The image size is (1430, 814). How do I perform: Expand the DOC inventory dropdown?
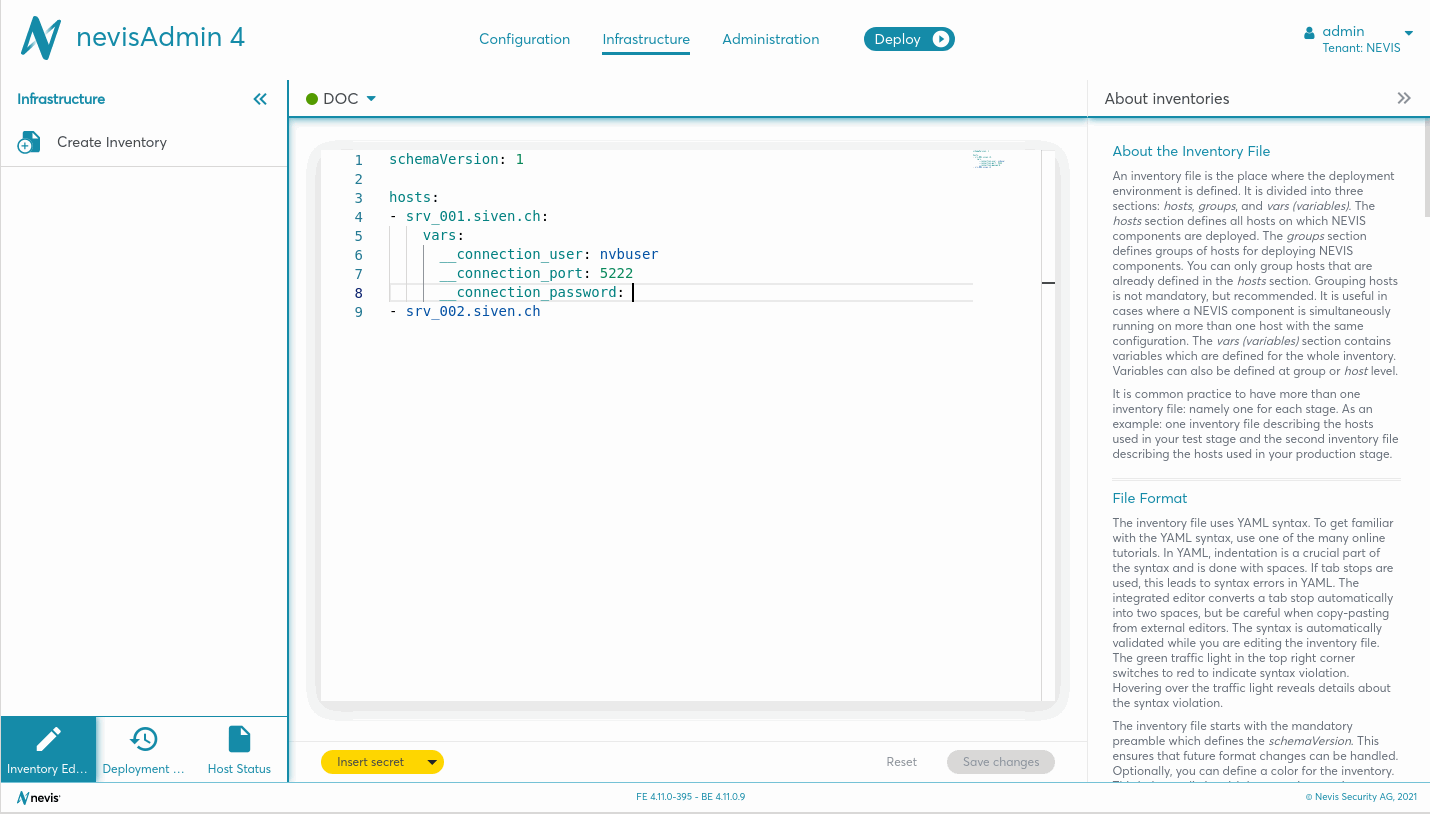pos(371,99)
